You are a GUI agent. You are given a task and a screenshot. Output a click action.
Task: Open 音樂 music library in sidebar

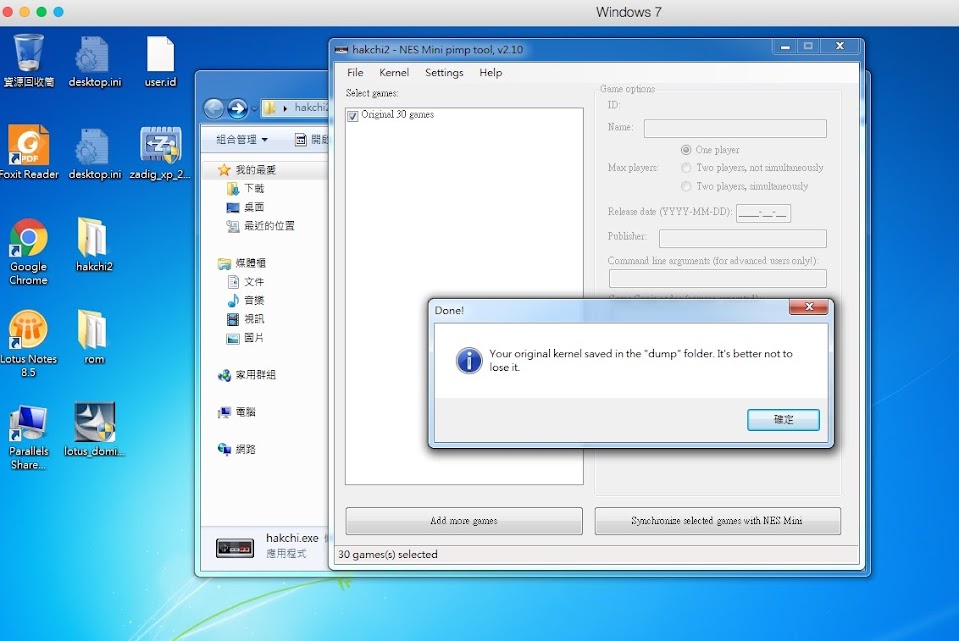245,300
